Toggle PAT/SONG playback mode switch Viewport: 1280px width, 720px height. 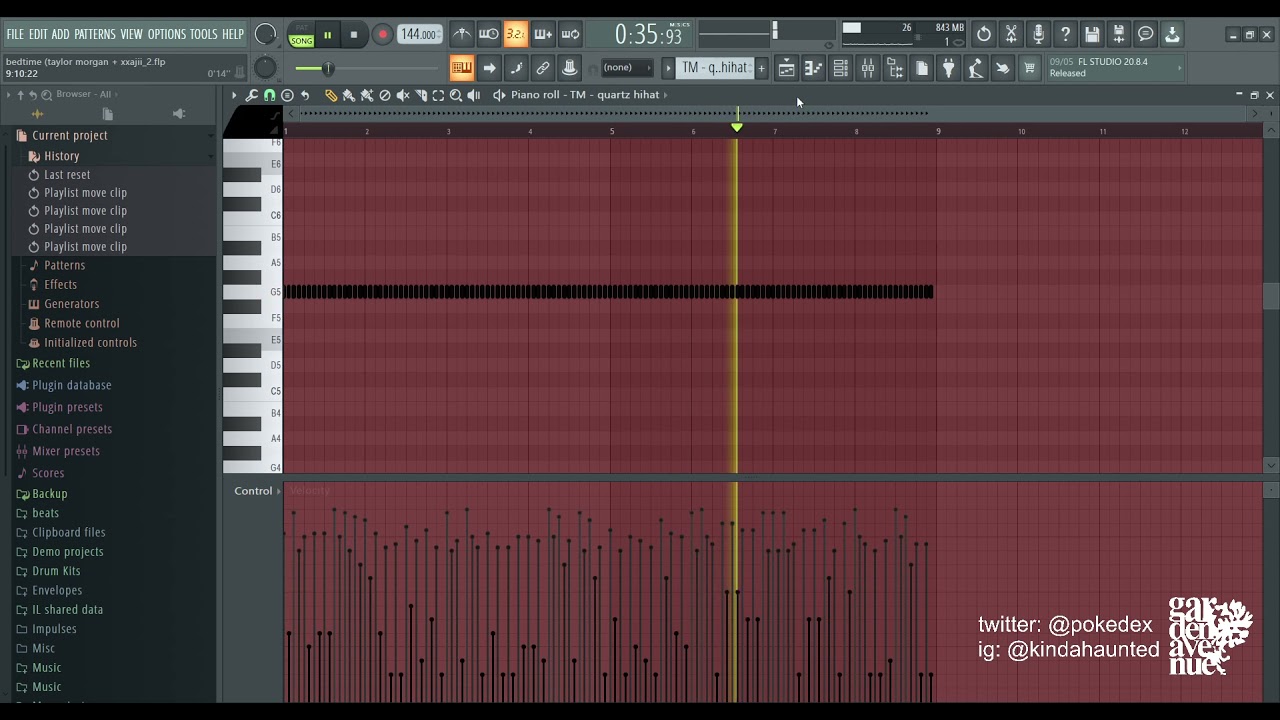[x=301, y=36]
